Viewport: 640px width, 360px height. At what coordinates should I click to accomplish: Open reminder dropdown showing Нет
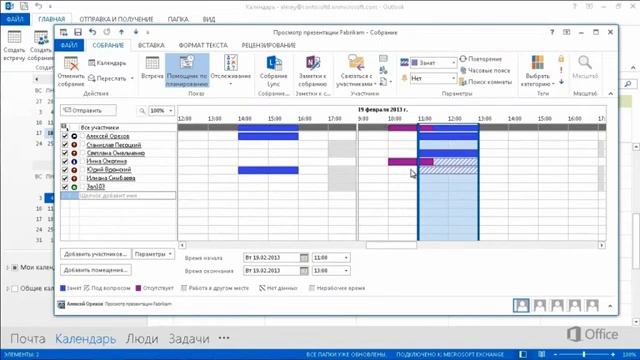pos(453,78)
